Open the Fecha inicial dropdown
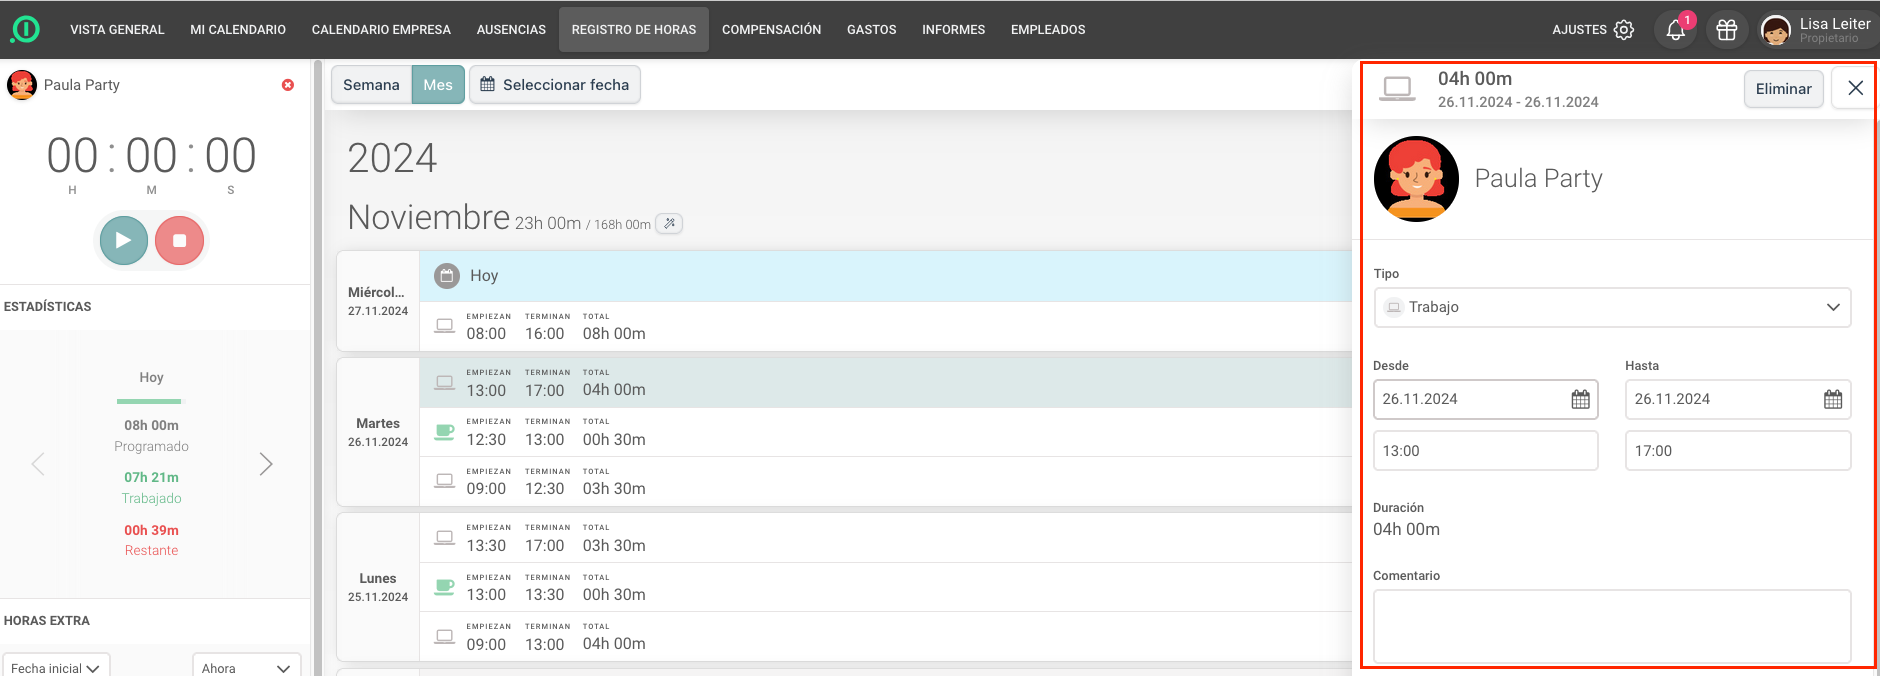The image size is (1880, 676). [x=56, y=667]
